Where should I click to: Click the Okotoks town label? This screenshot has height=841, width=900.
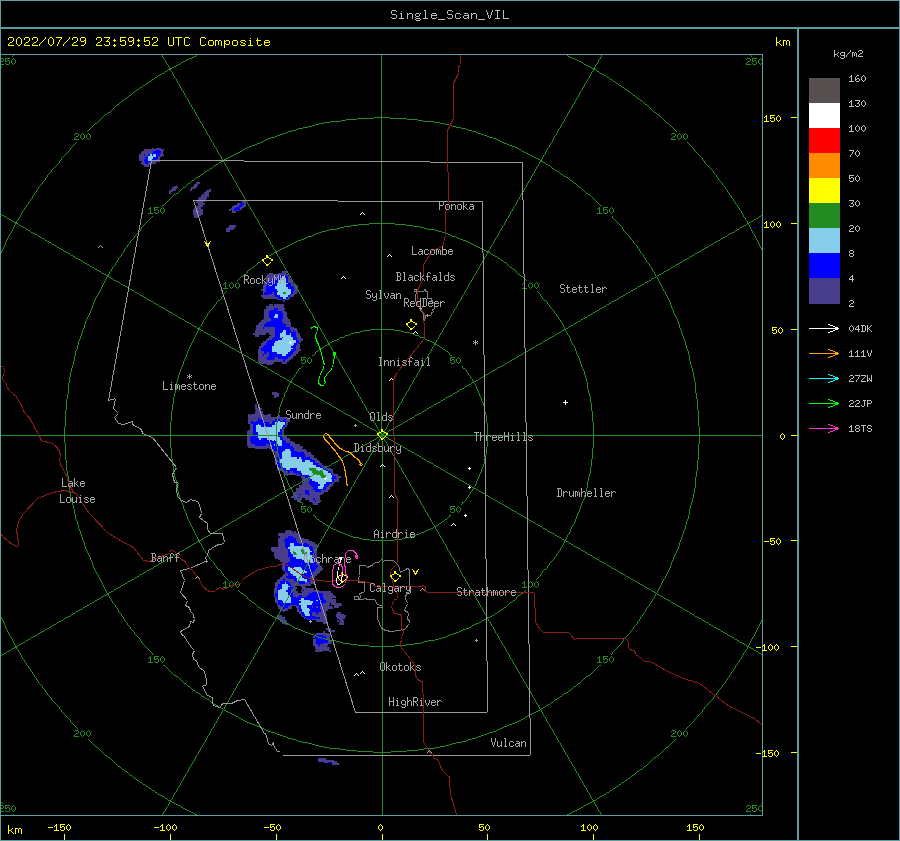click(x=400, y=667)
